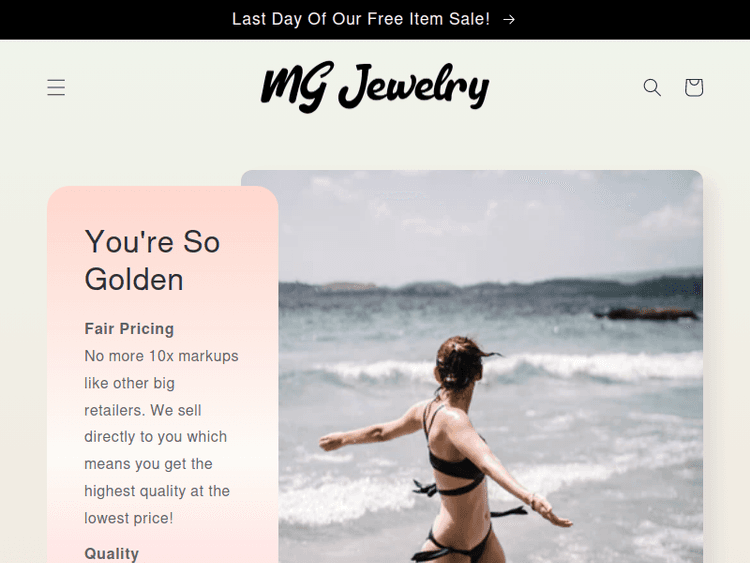
Task: Click the You're So Golden heading
Action: 152,260
